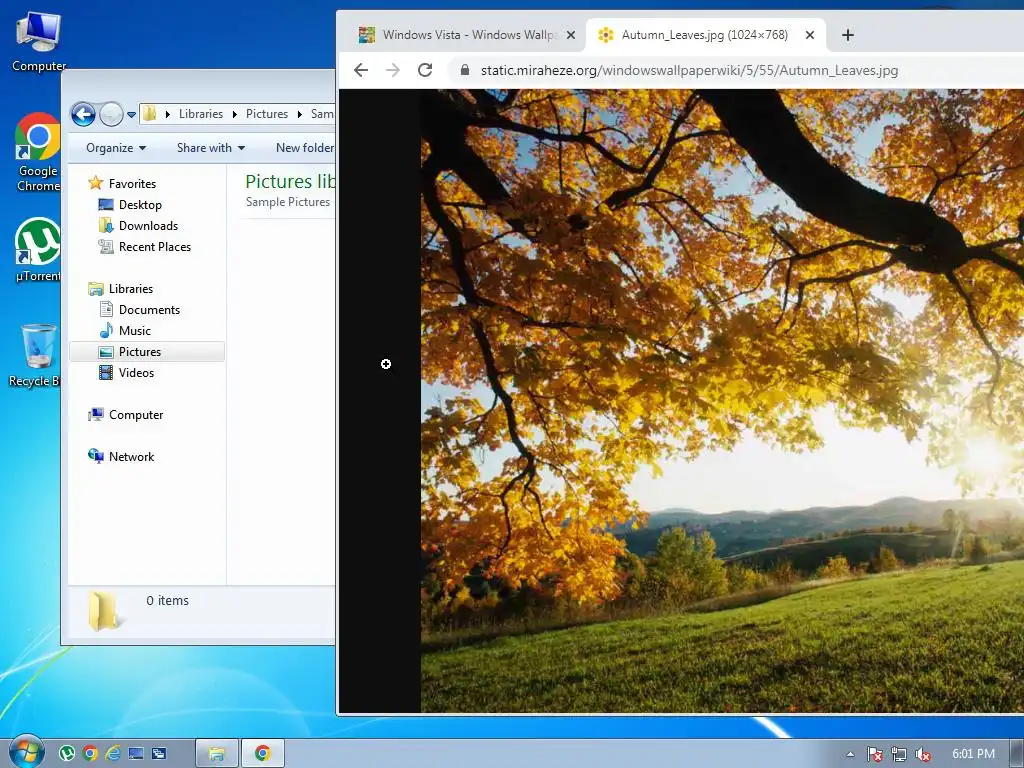Expand arrow before Libraries in breadcrumb
Screen dimensions: 1024x768
click(x=168, y=114)
